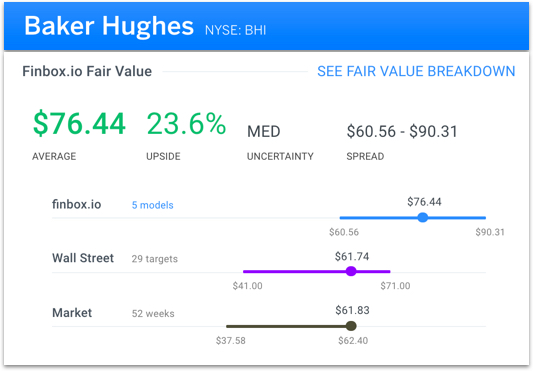Click the blue finbox.io fair value dot
Screen dimensions: 533x371
(423, 217)
